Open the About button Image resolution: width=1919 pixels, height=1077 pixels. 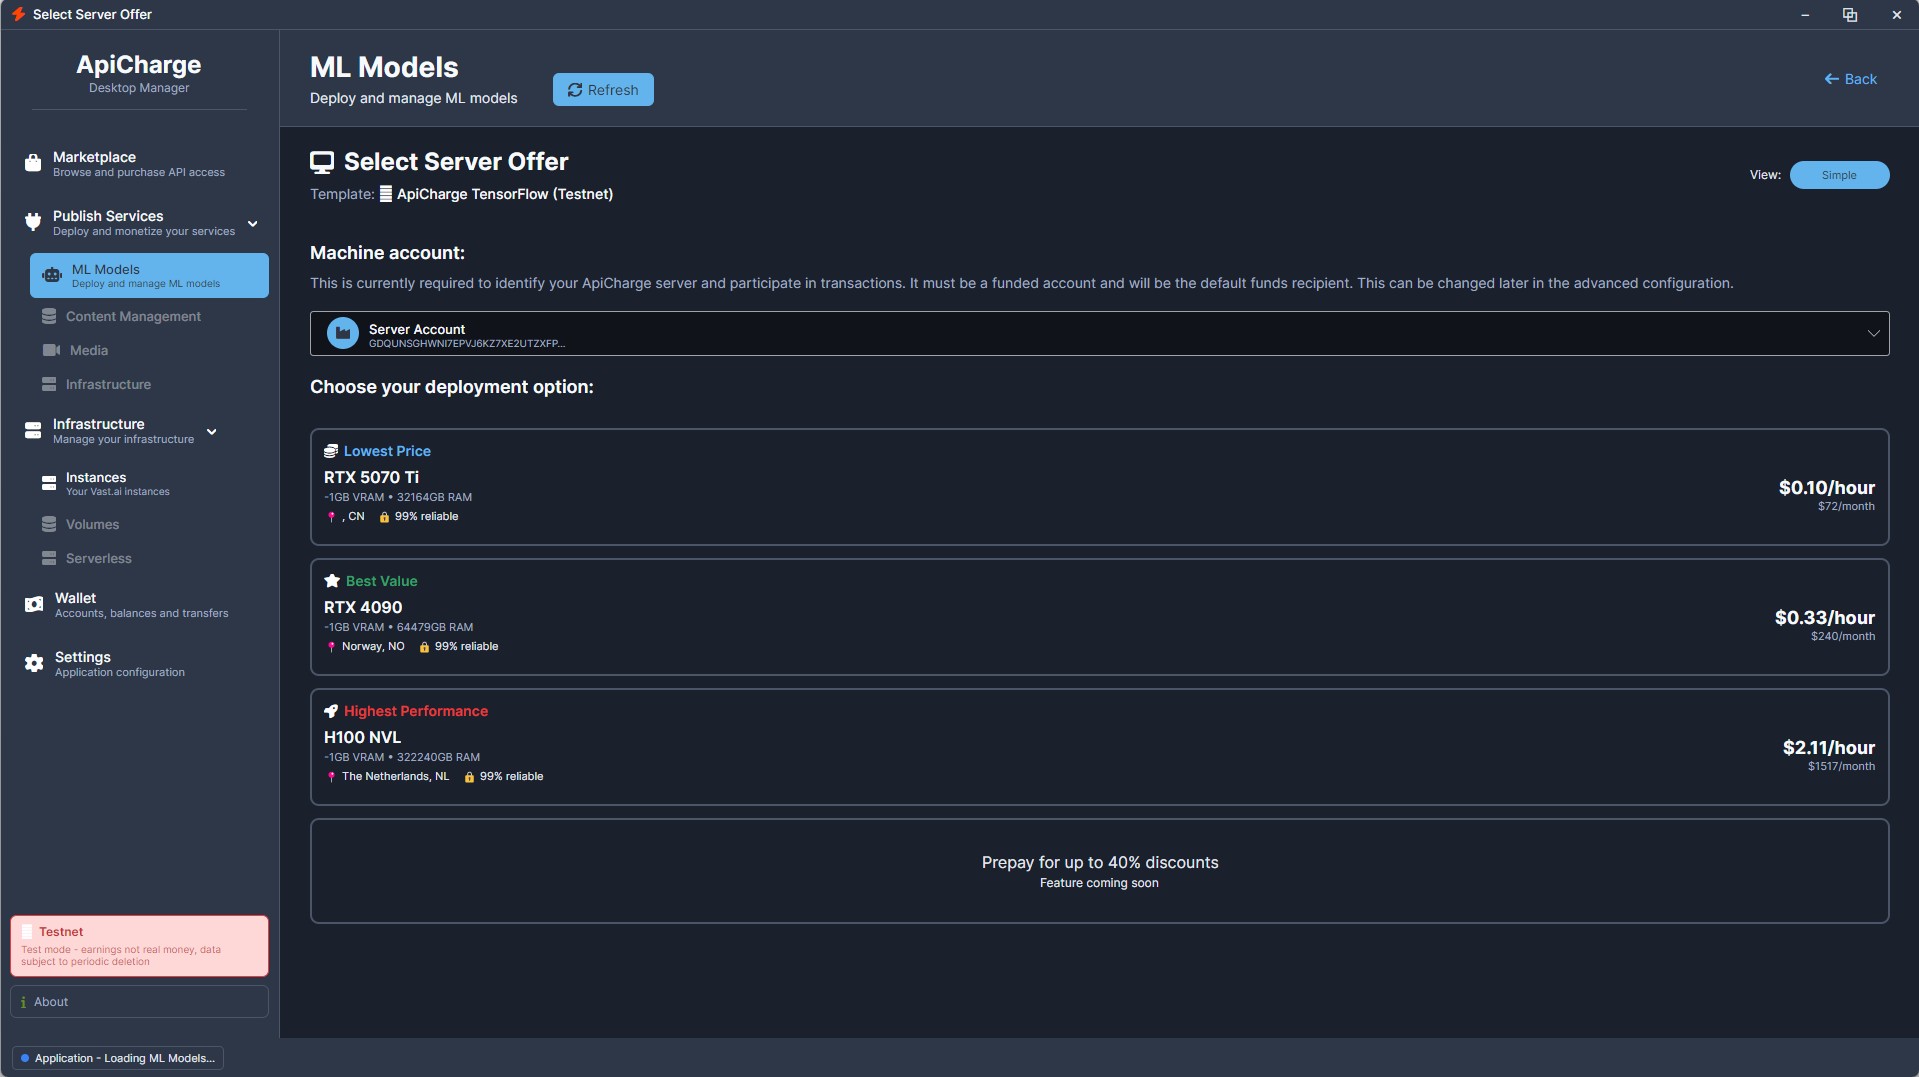click(139, 1002)
